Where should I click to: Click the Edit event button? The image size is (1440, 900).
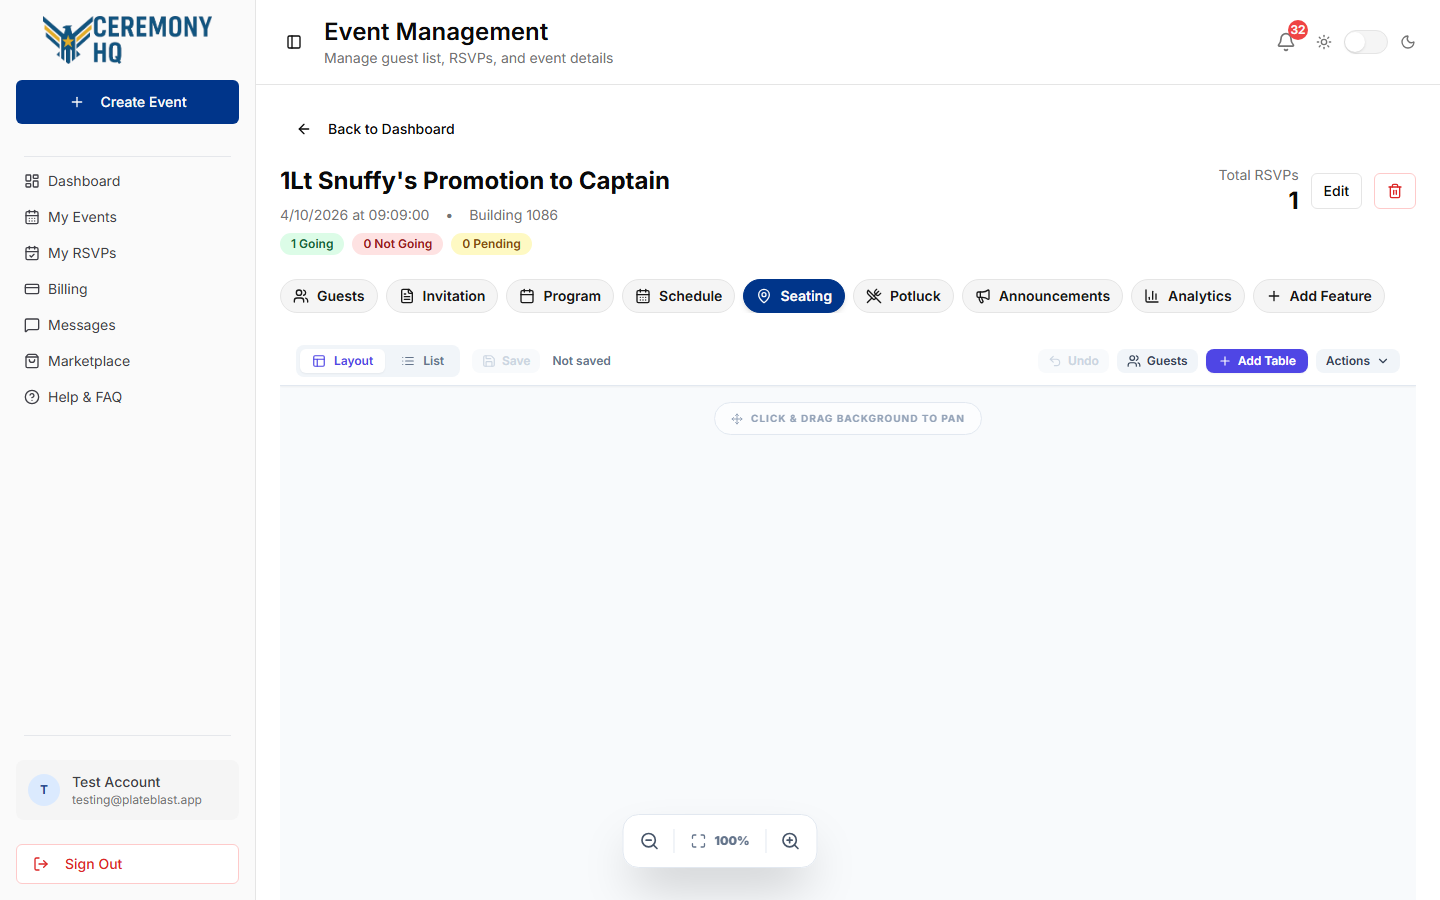[1336, 191]
